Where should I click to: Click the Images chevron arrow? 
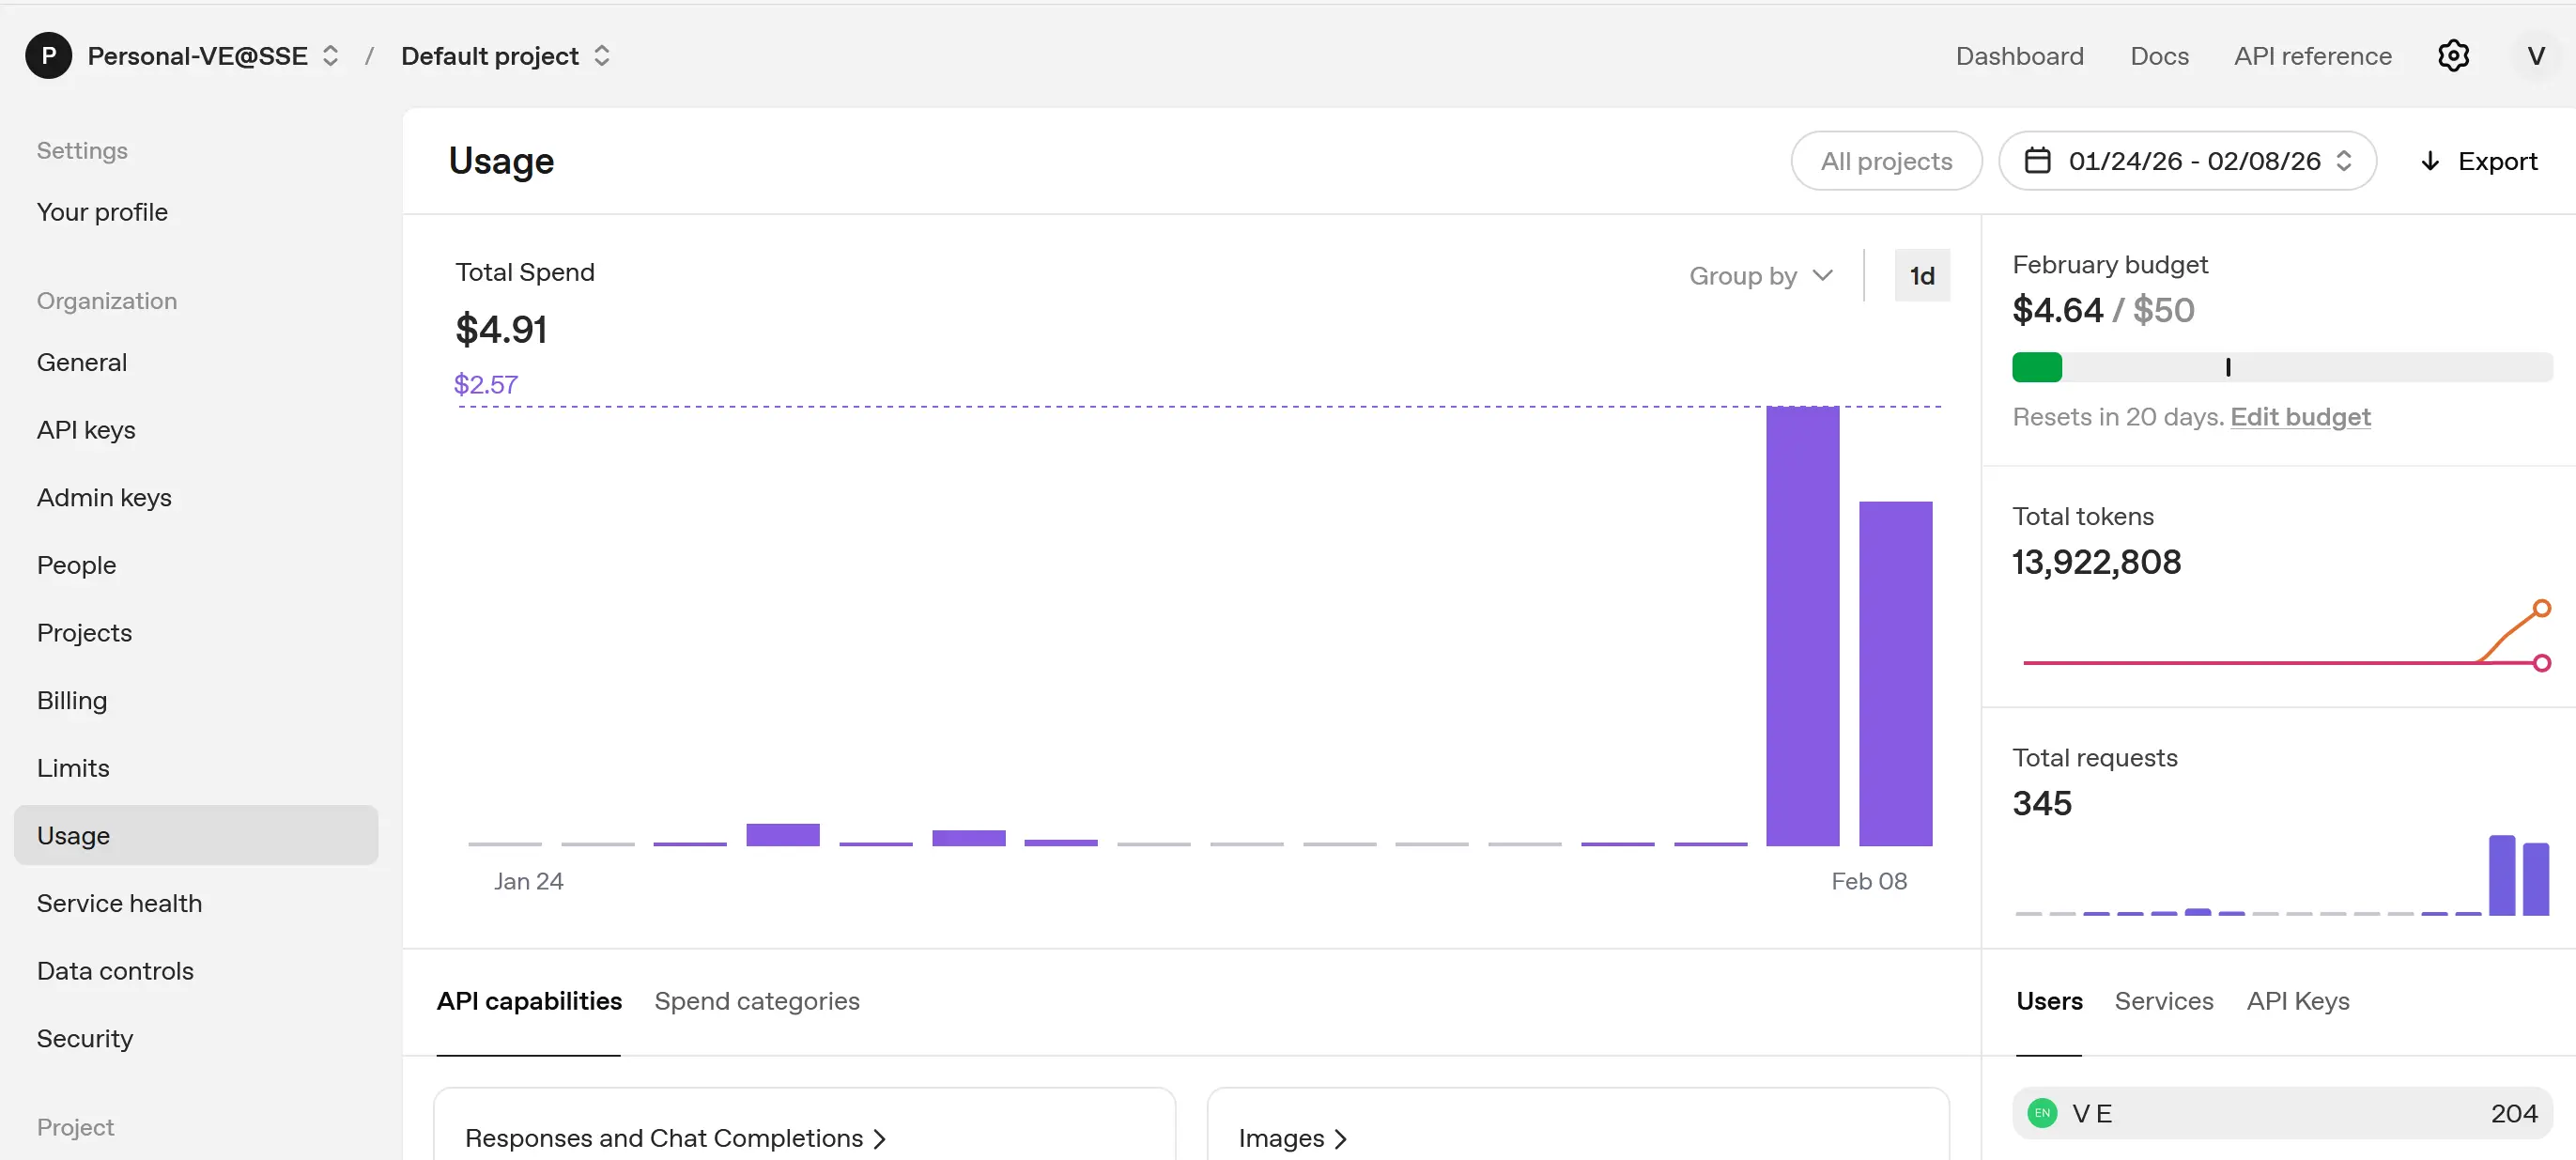tap(1341, 1139)
